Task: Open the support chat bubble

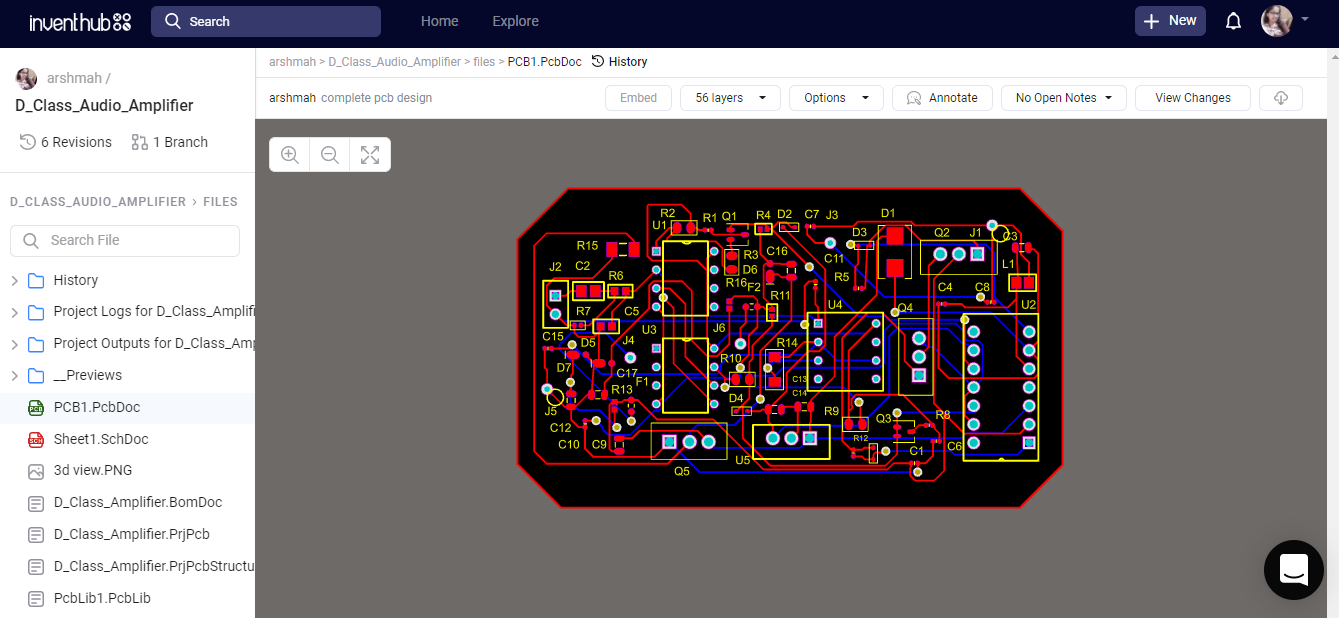Action: [1293, 570]
